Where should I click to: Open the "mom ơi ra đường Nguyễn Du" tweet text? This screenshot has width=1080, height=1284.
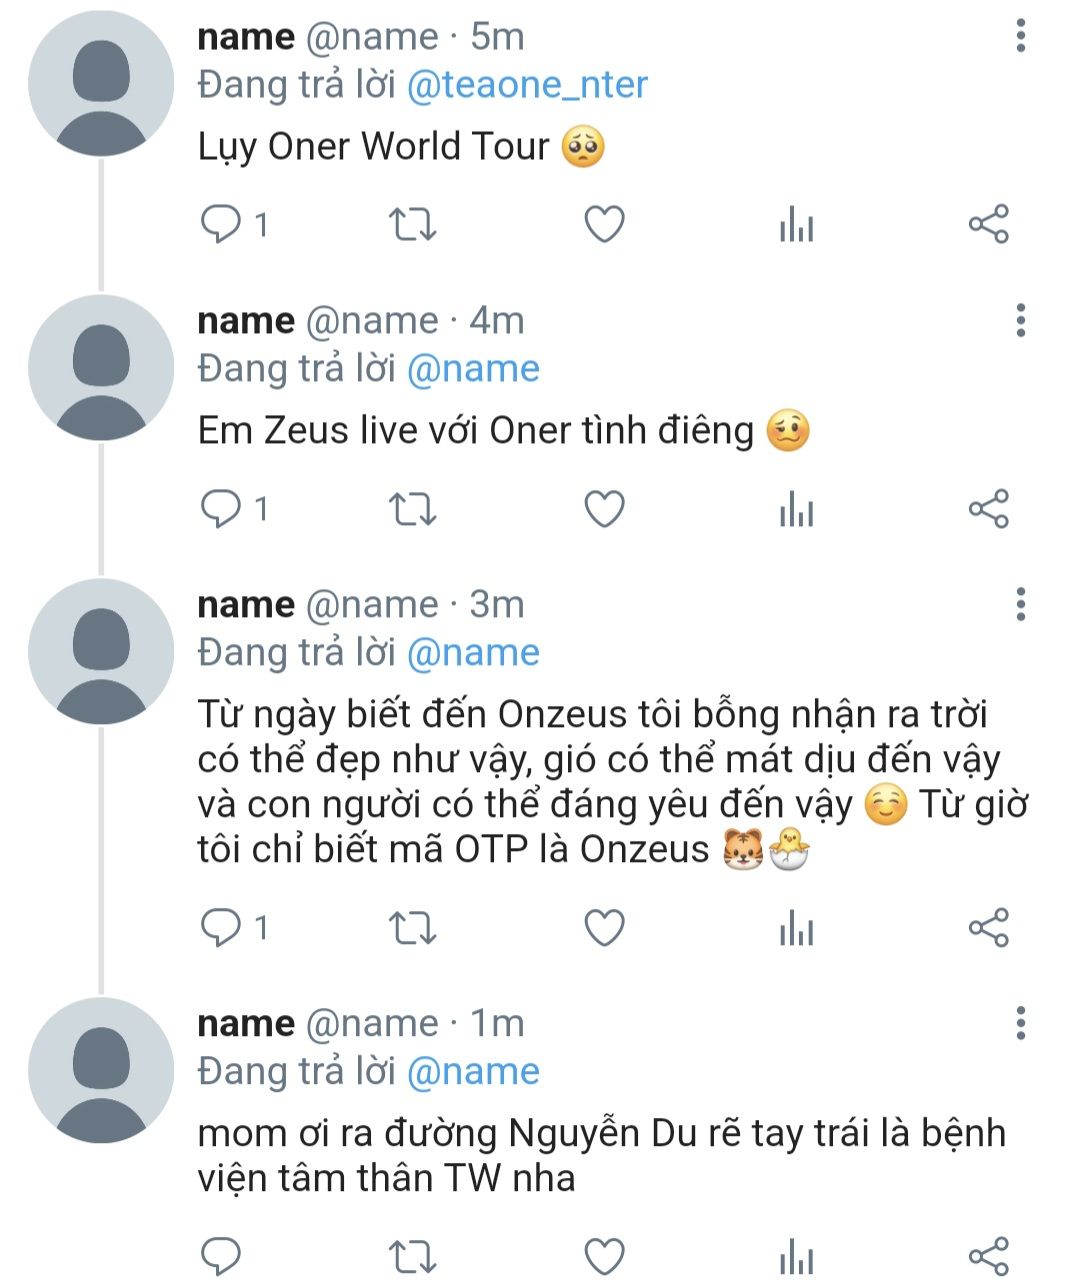(x=601, y=1155)
